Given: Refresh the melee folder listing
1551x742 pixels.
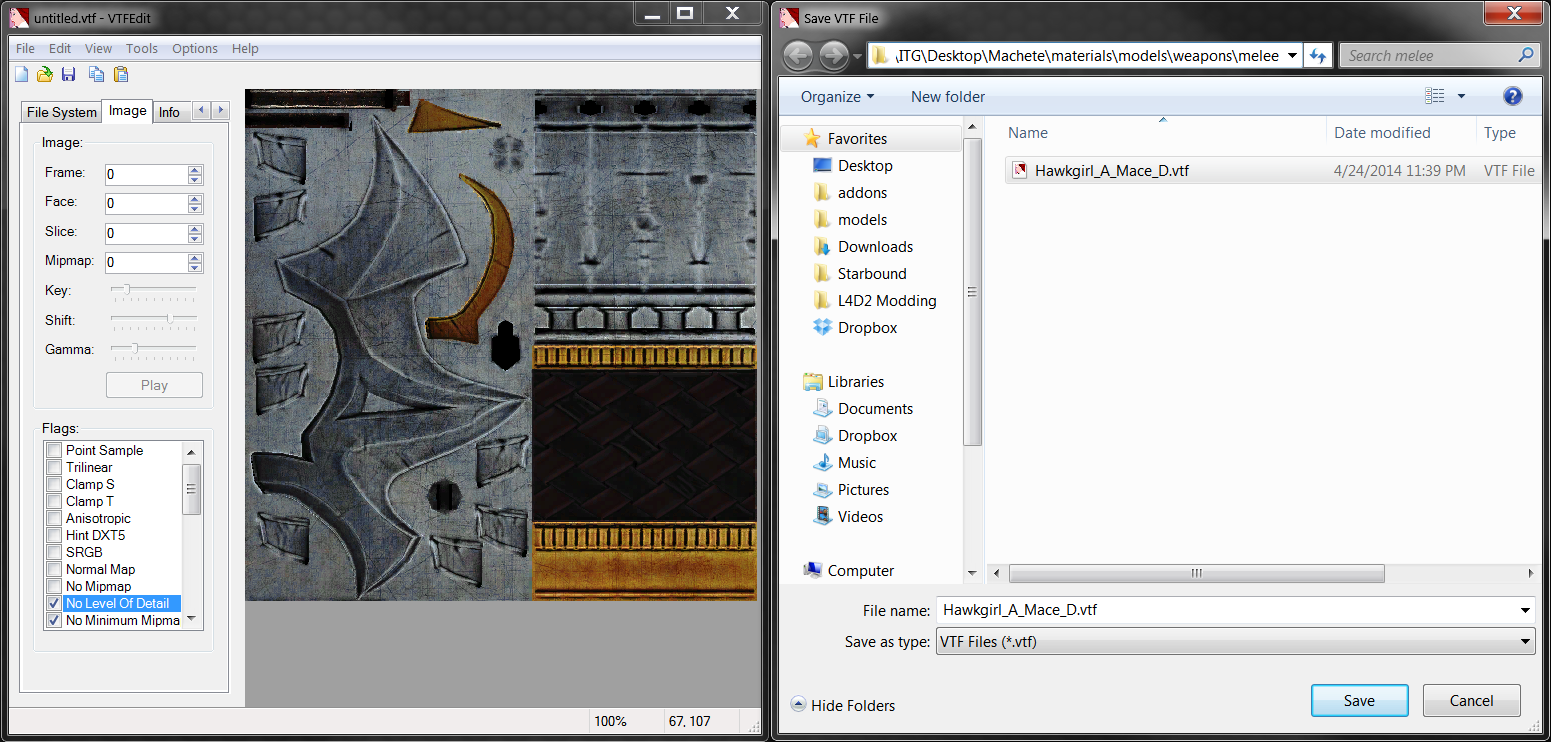Looking at the screenshot, I should tap(1317, 56).
